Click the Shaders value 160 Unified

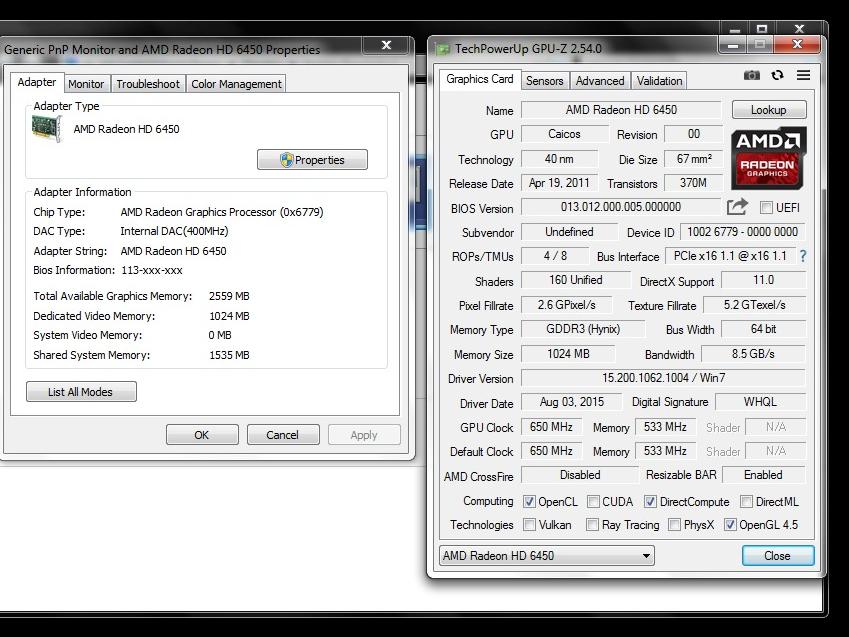point(576,280)
